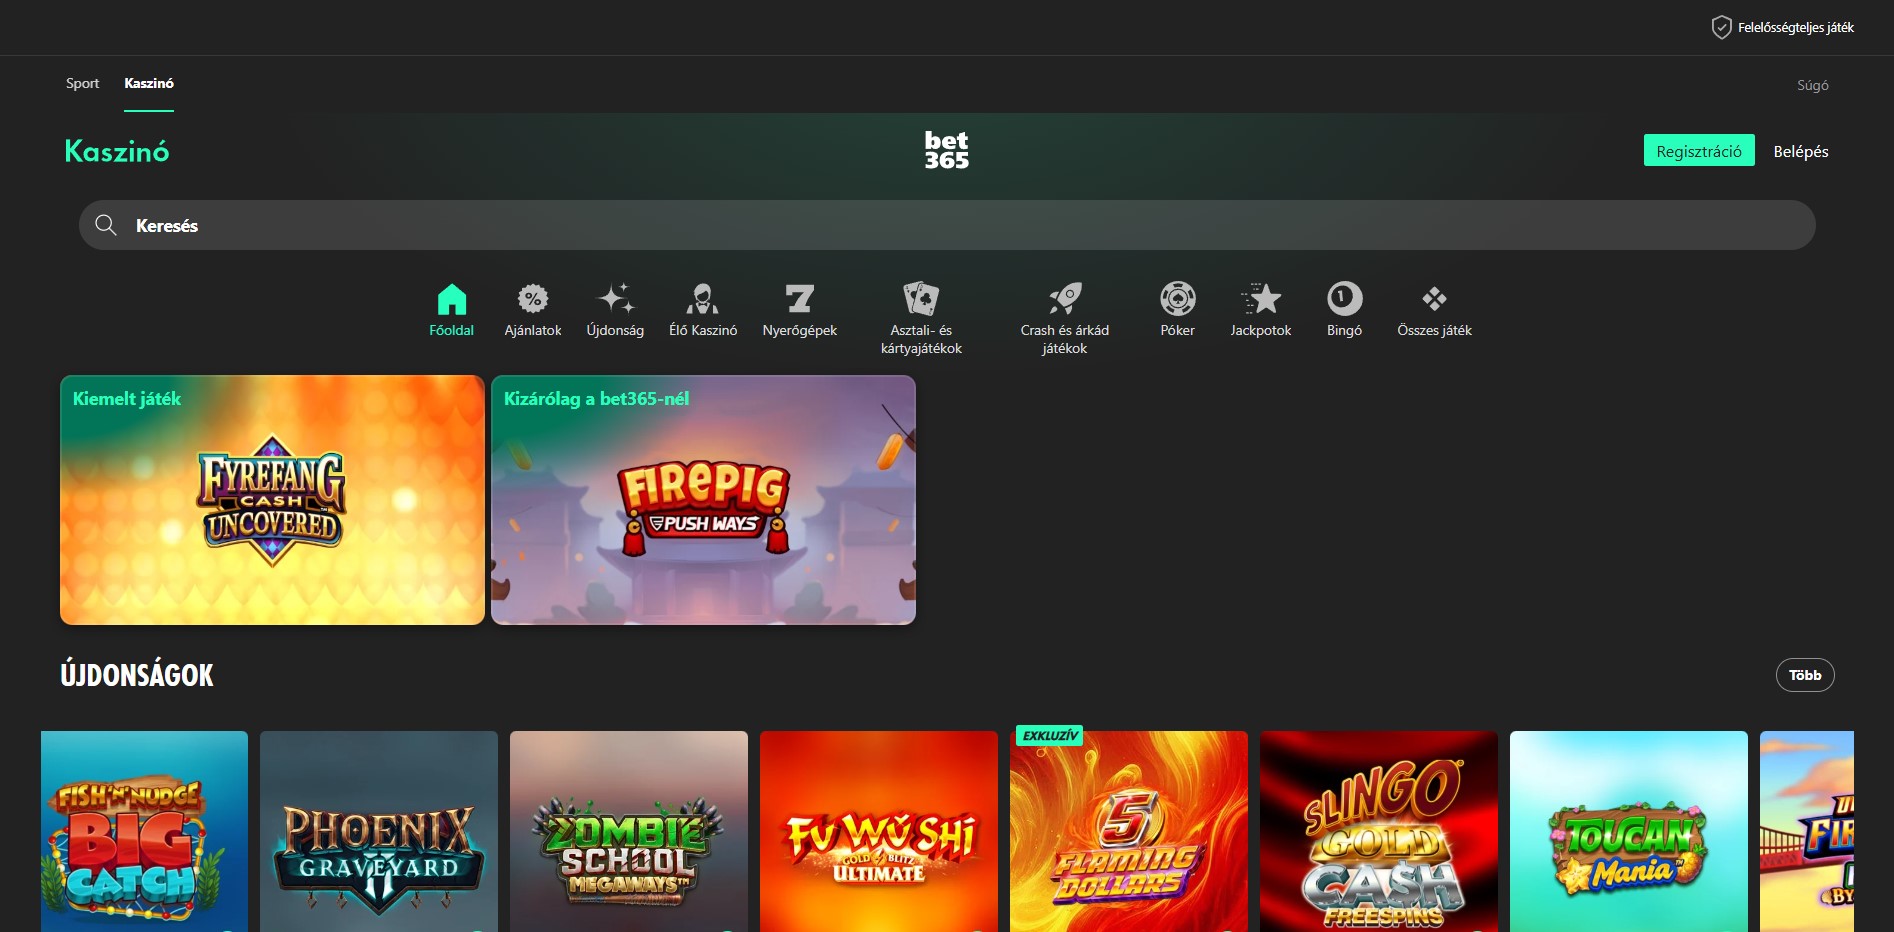Open the Asztali- és kártyajátékok cards icon
The height and width of the screenshot is (932, 1894).
[x=921, y=299]
